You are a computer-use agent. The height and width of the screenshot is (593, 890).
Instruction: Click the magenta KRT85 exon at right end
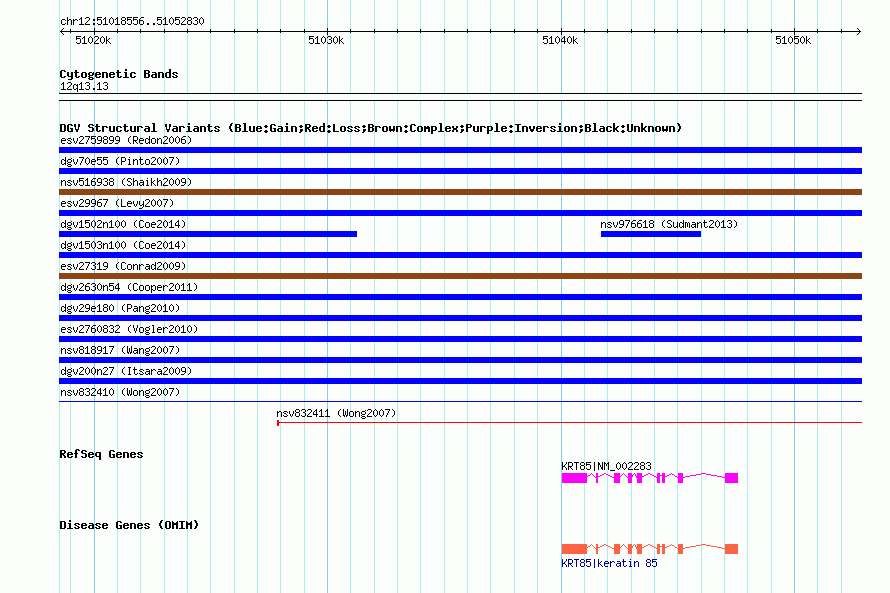click(732, 478)
